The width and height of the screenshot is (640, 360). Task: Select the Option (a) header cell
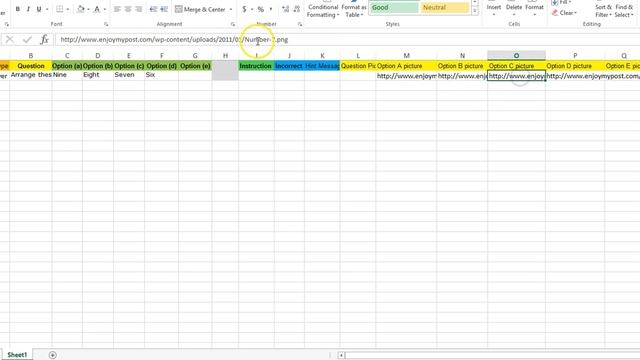[67, 66]
